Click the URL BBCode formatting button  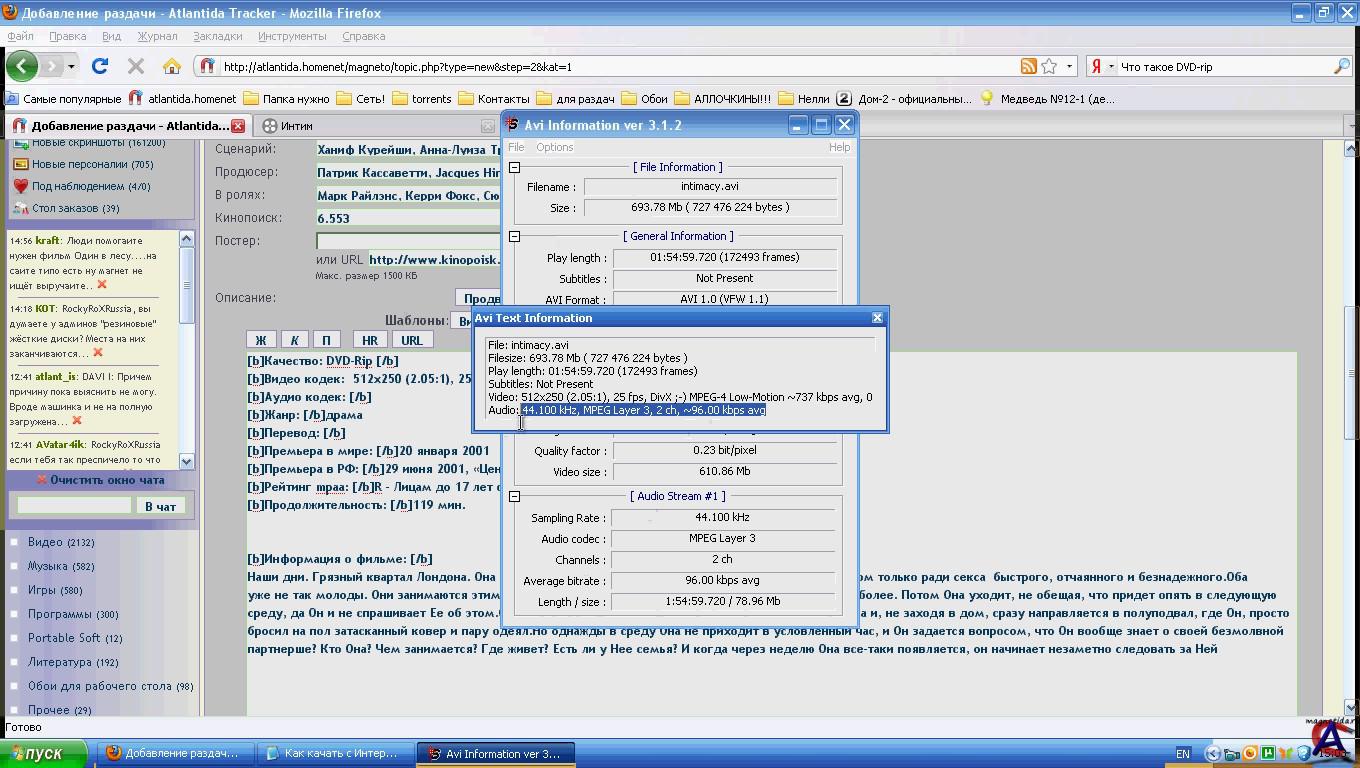point(411,340)
